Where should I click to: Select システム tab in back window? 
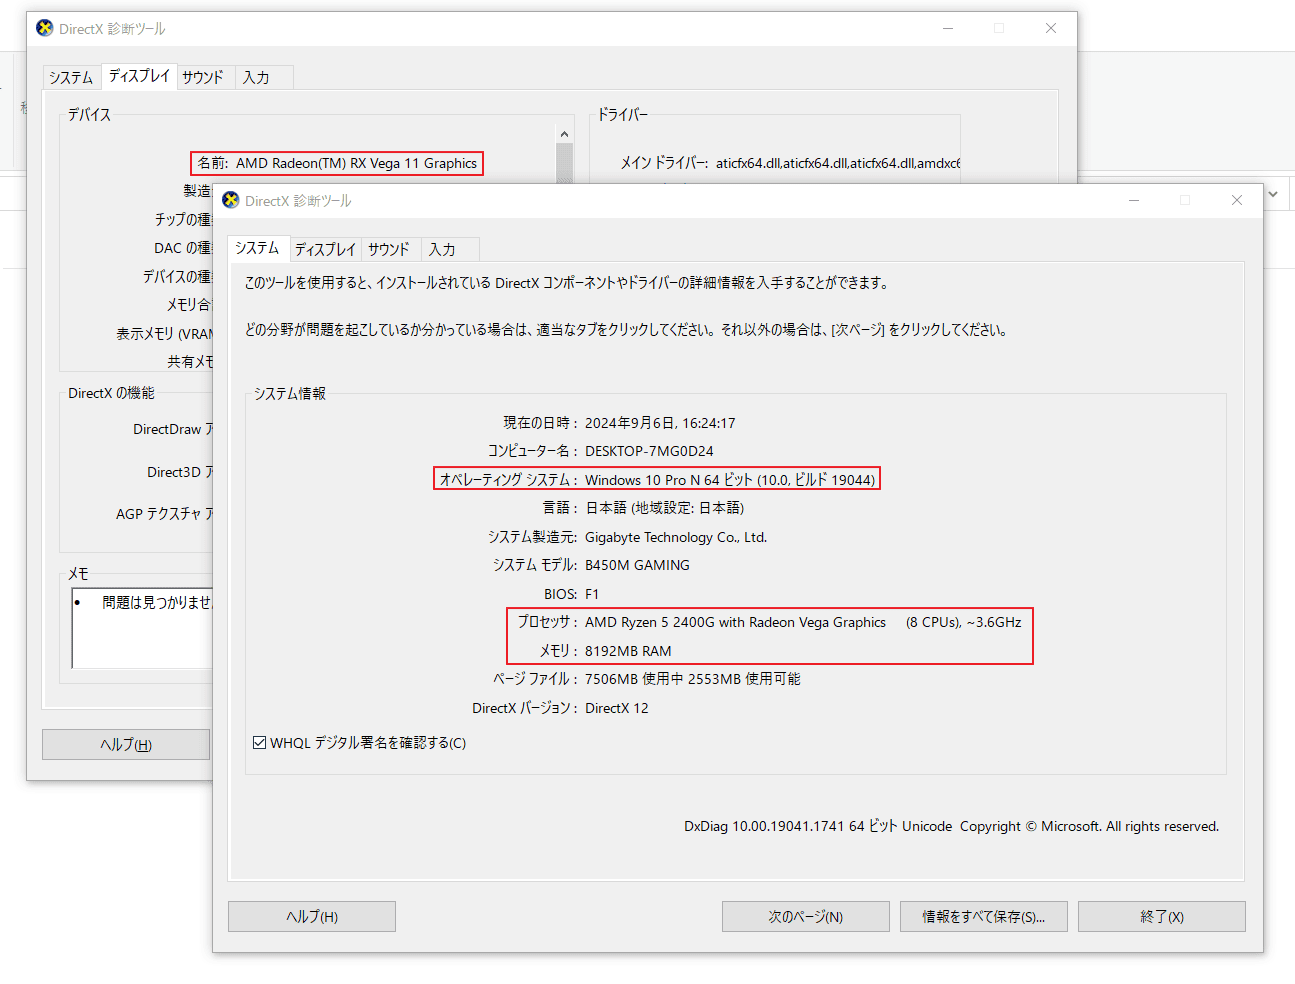coord(71,77)
